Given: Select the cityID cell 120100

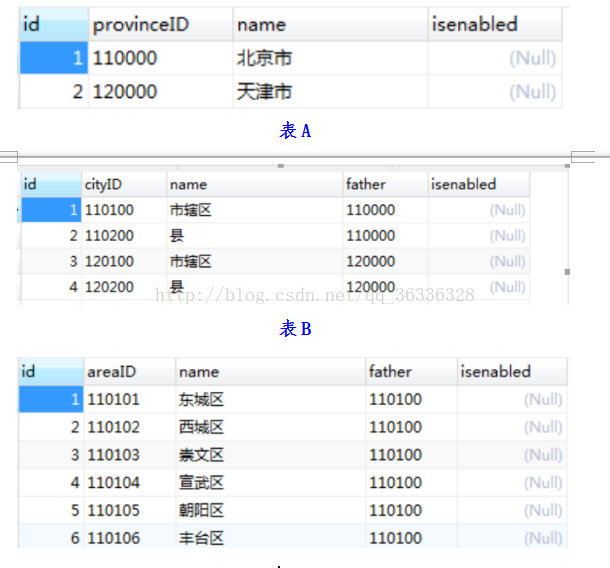Looking at the screenshot, I should click(124, 261).
